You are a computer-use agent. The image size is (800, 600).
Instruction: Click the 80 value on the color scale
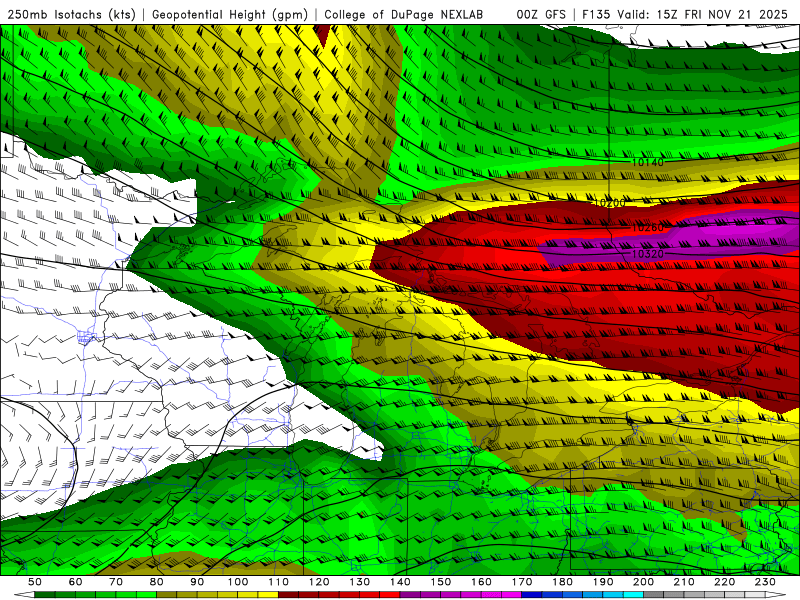tap(157, 582)
